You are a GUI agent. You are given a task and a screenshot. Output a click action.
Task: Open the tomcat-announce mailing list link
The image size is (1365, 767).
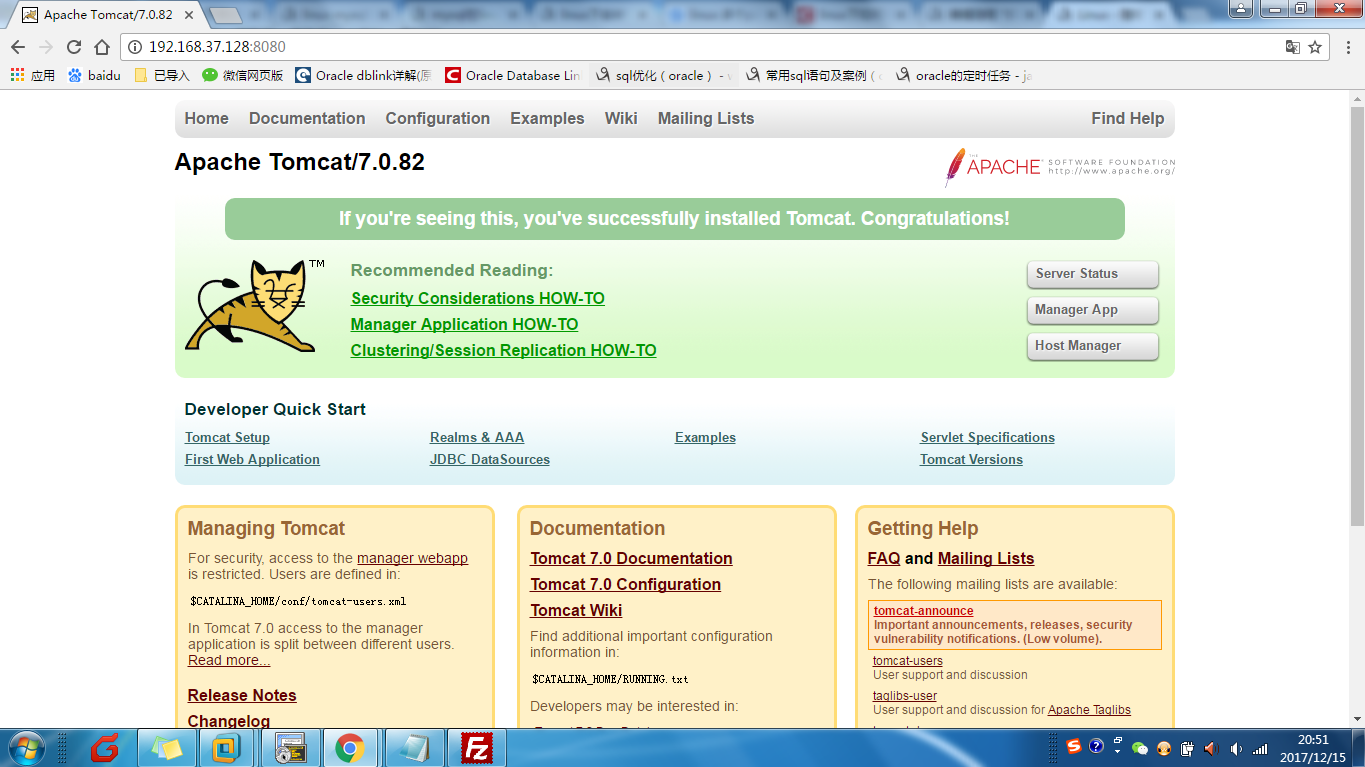click(923, 611)
